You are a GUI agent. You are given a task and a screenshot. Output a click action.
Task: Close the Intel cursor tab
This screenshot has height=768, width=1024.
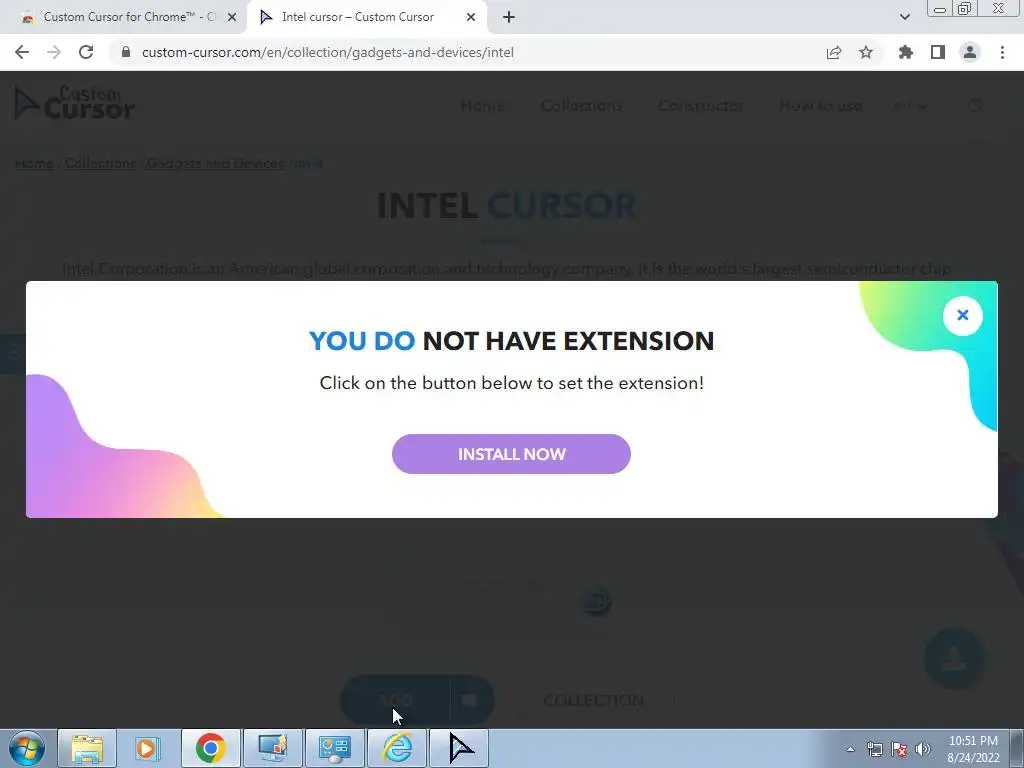point(471,17)
